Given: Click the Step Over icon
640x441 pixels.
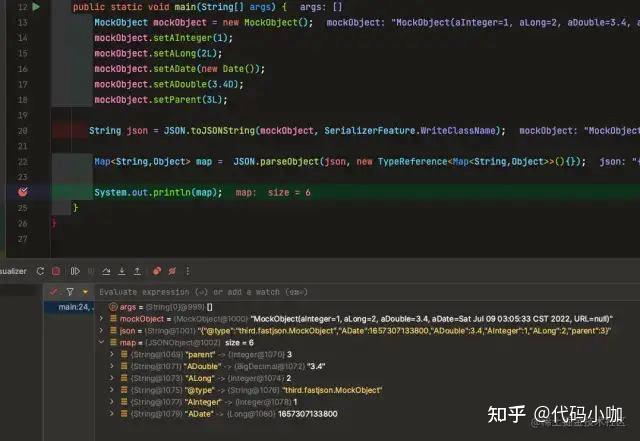Looking at the screenshot, I should pyautogui.click(x=106, y=271).
